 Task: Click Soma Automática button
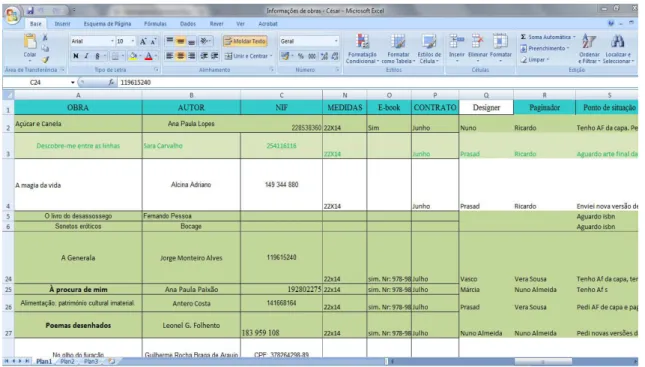(545, 37)
